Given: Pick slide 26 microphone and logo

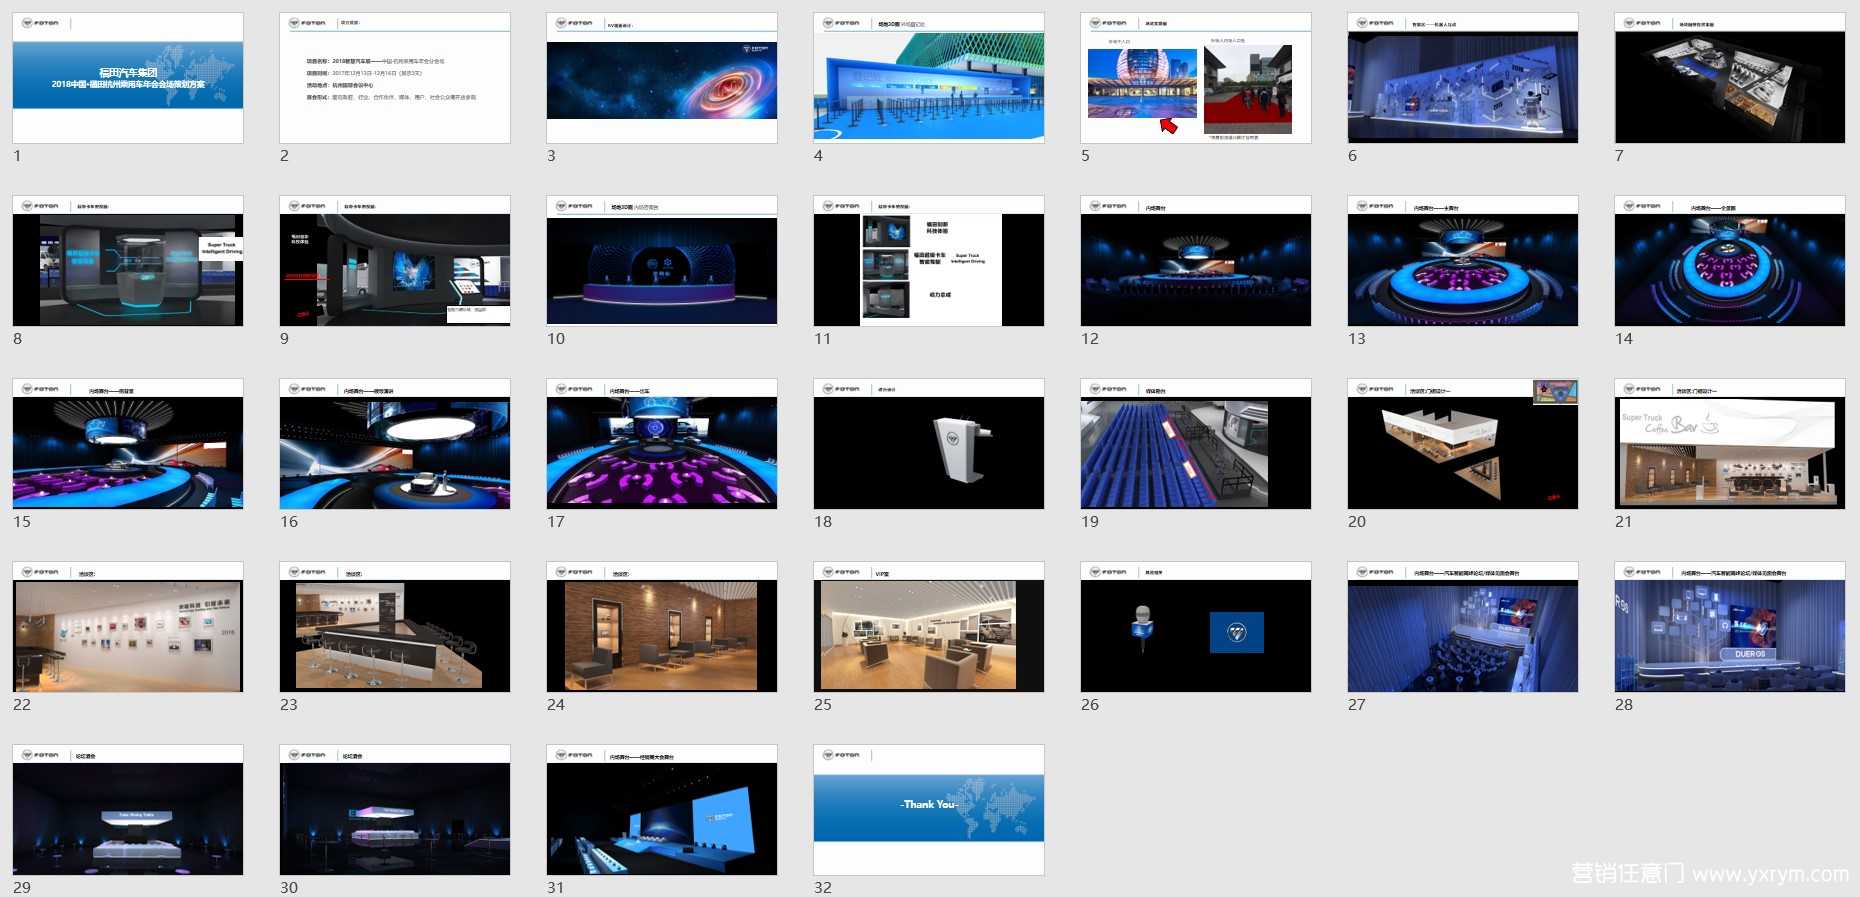Looking at the screenshot, I should point(1196,627).
